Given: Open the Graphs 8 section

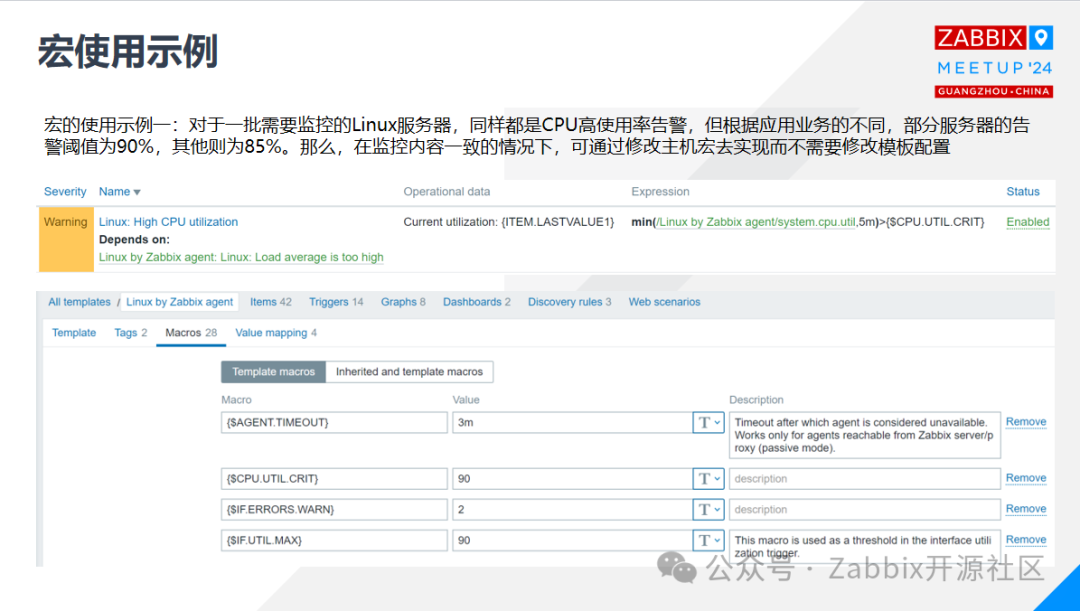Looking at the screenshot, I should pyautogui.click(x=403, y=302).
